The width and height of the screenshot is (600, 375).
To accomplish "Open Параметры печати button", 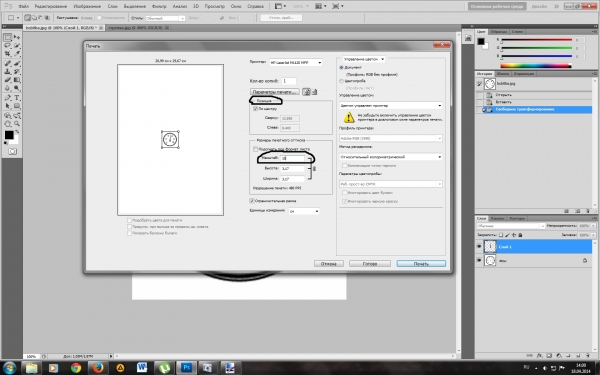I will pos(275,92).
